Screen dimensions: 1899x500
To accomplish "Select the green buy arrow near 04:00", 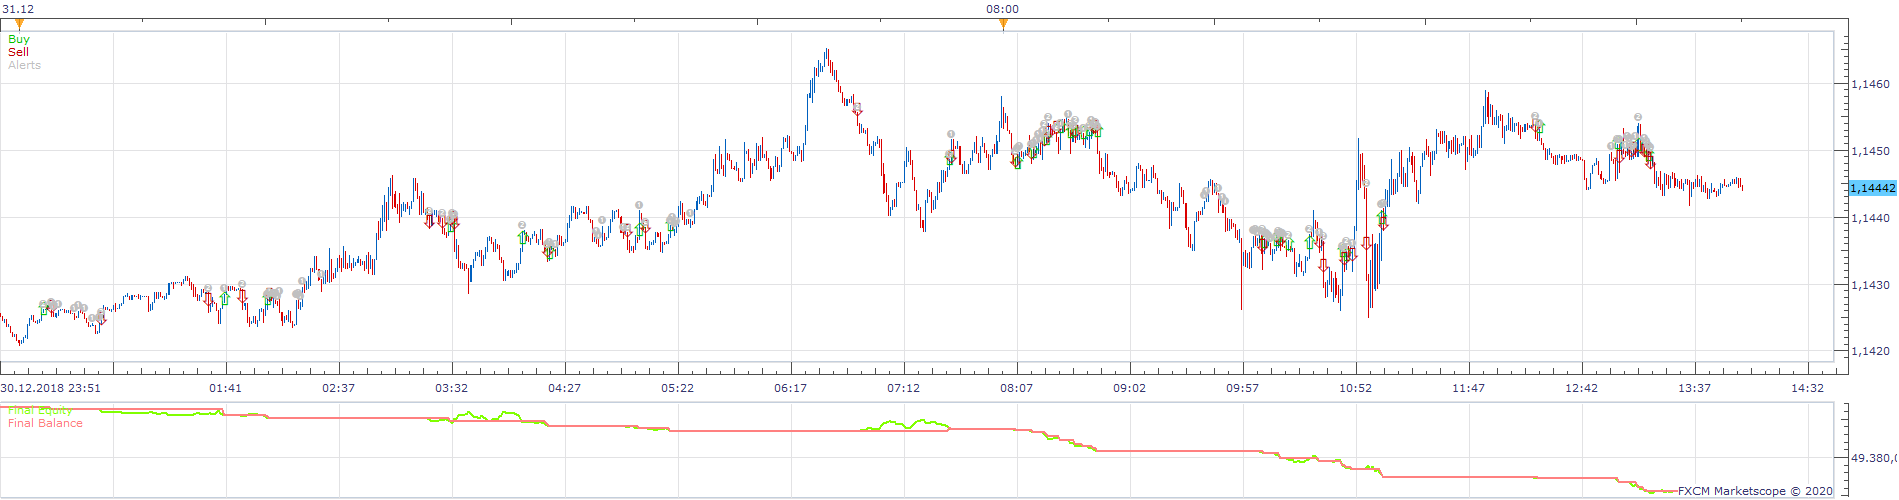I will tap(522, 237).
